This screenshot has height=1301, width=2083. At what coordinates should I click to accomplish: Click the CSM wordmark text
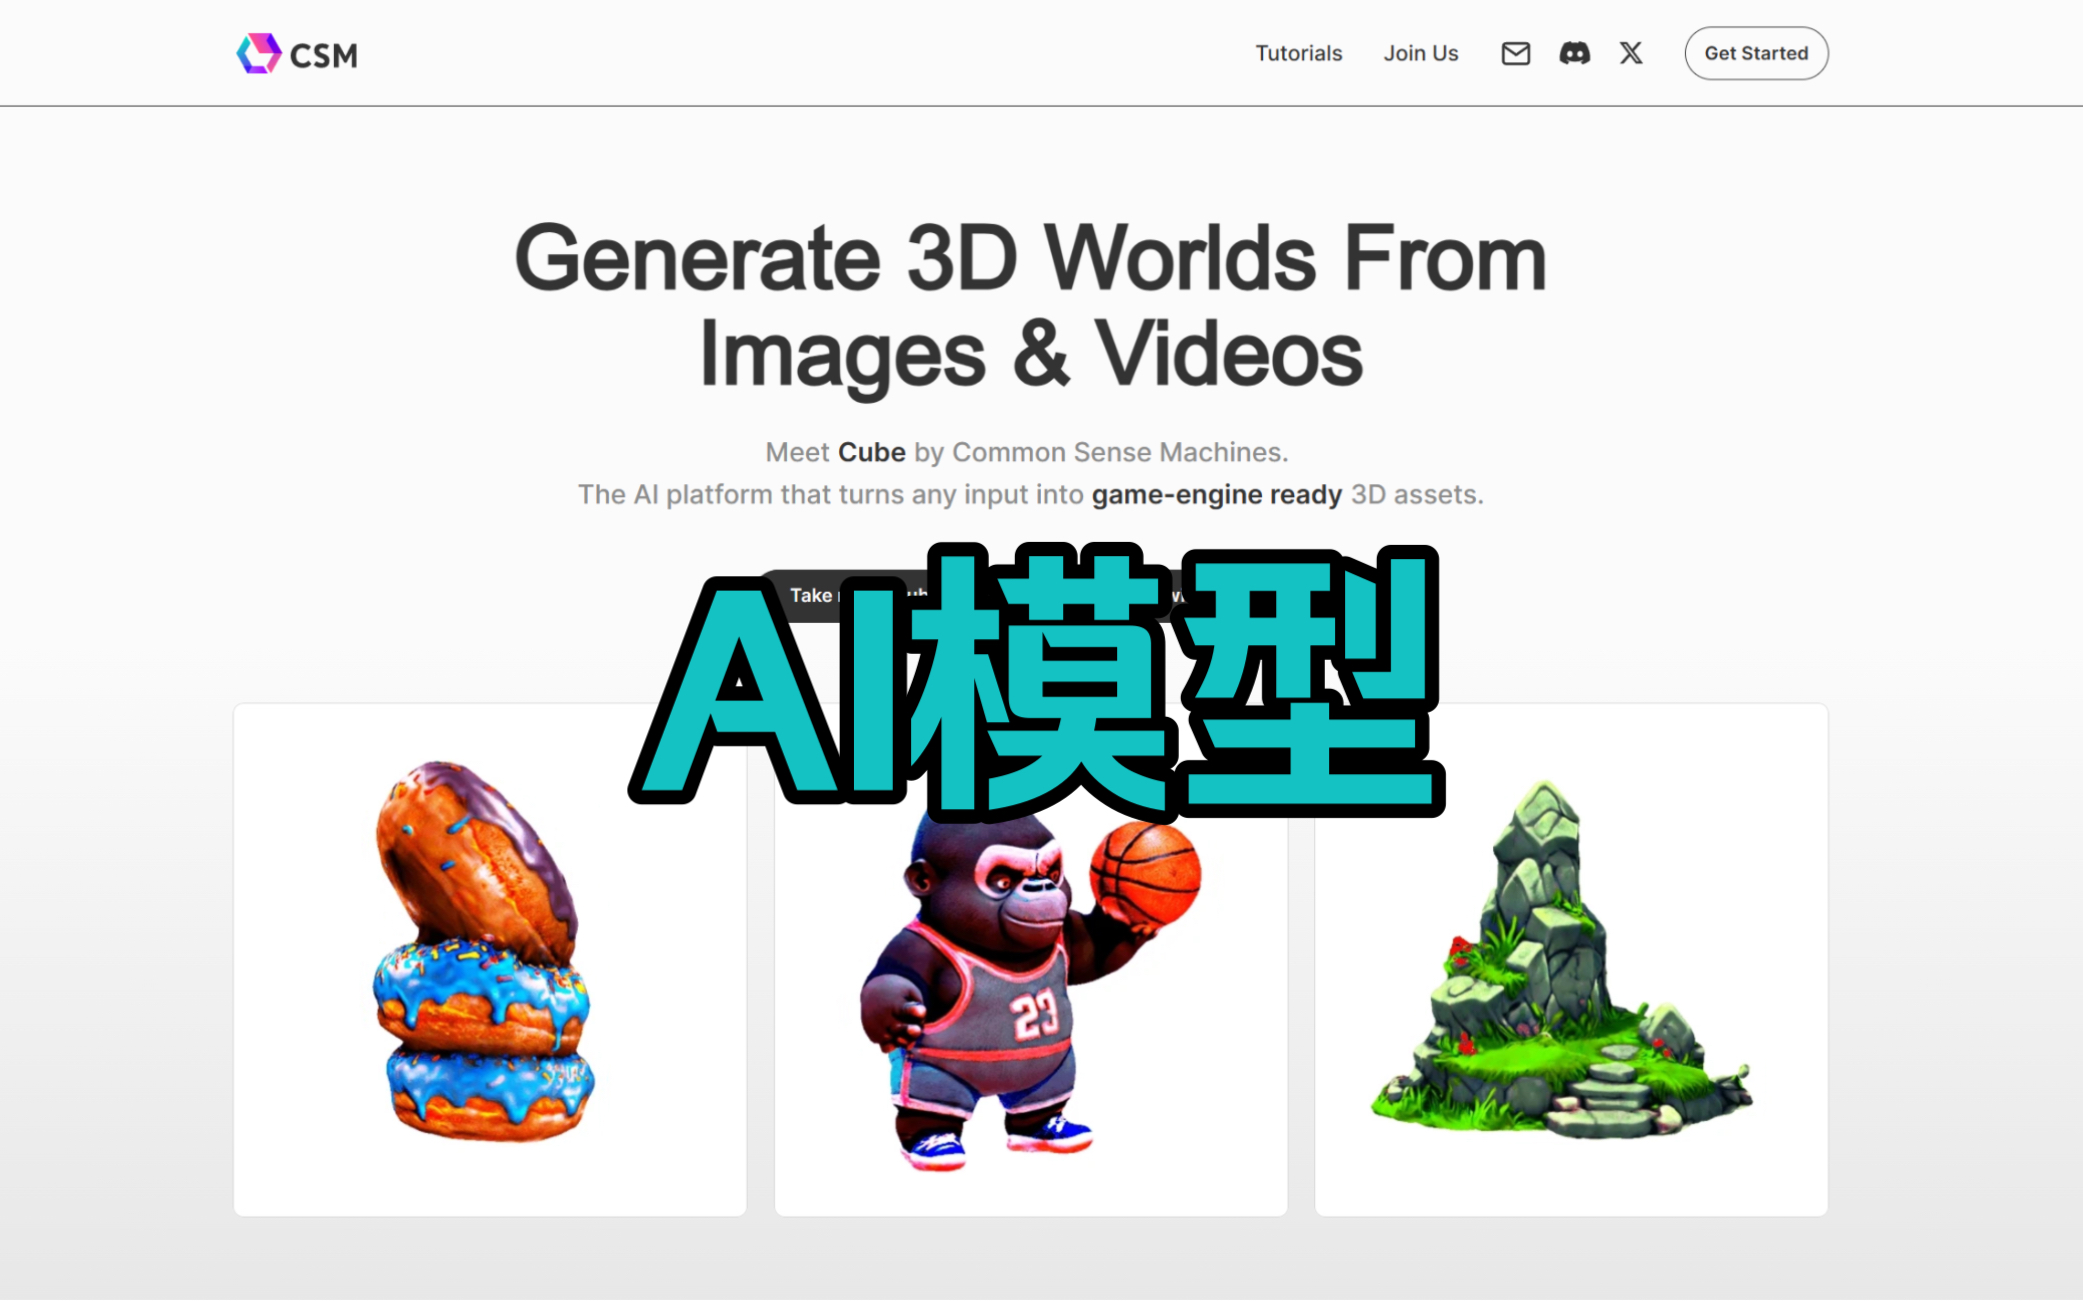[x=323, y=55]
